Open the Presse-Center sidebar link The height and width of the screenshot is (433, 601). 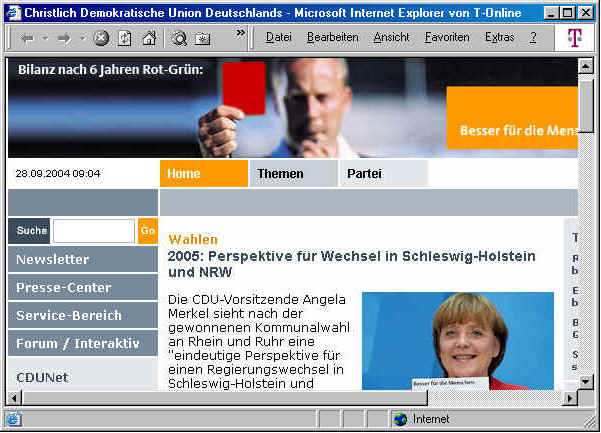pos(83,287)
